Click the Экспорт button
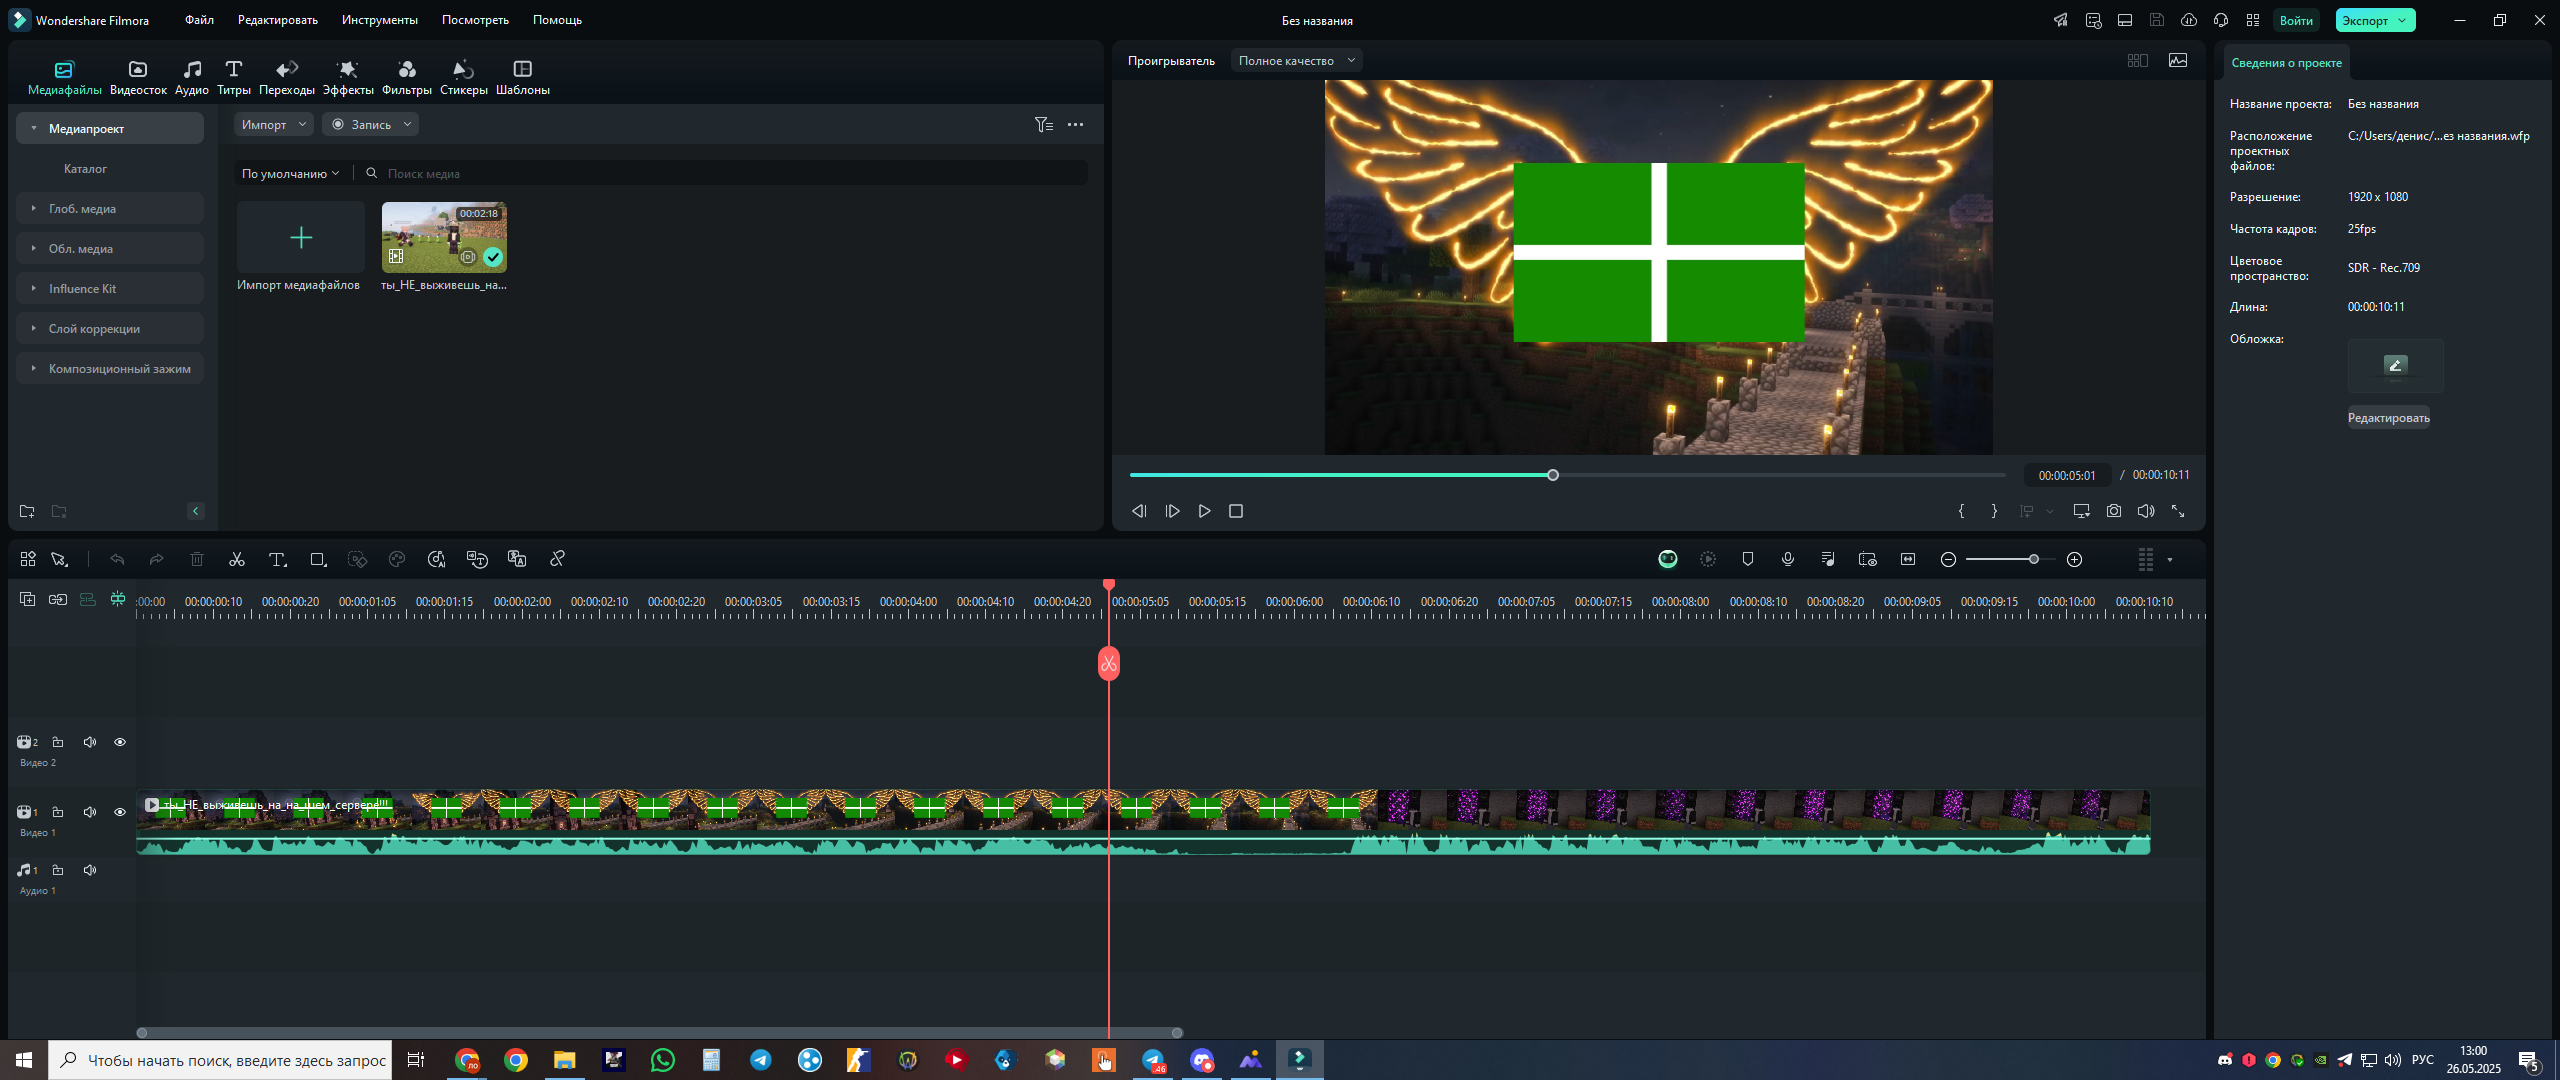This screenshot has height=1080, width=2560. [x=2375, y=20]
